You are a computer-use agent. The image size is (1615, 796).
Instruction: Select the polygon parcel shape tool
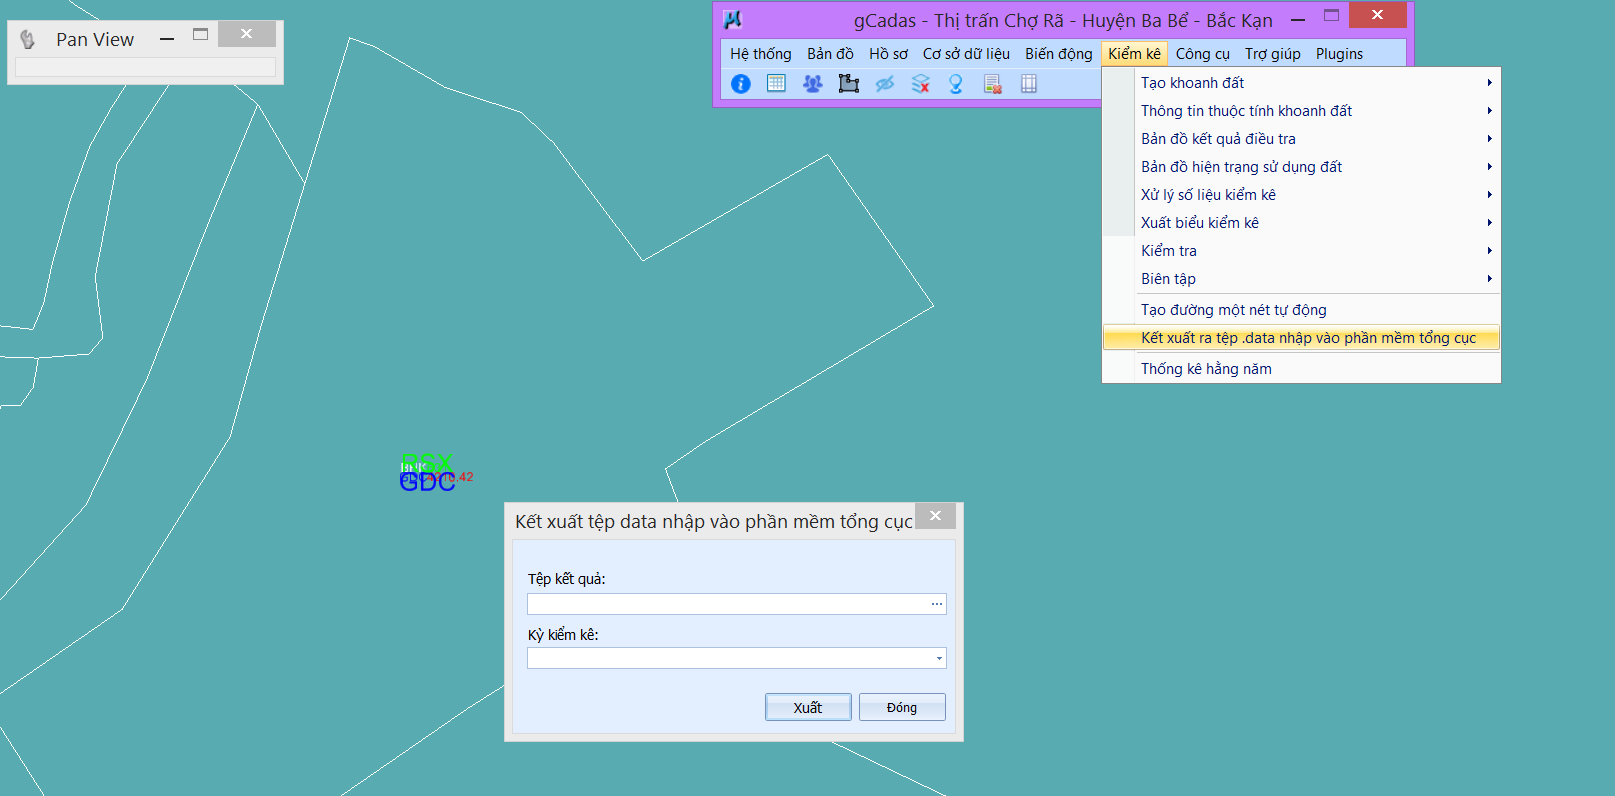click(x=848, y=84)
